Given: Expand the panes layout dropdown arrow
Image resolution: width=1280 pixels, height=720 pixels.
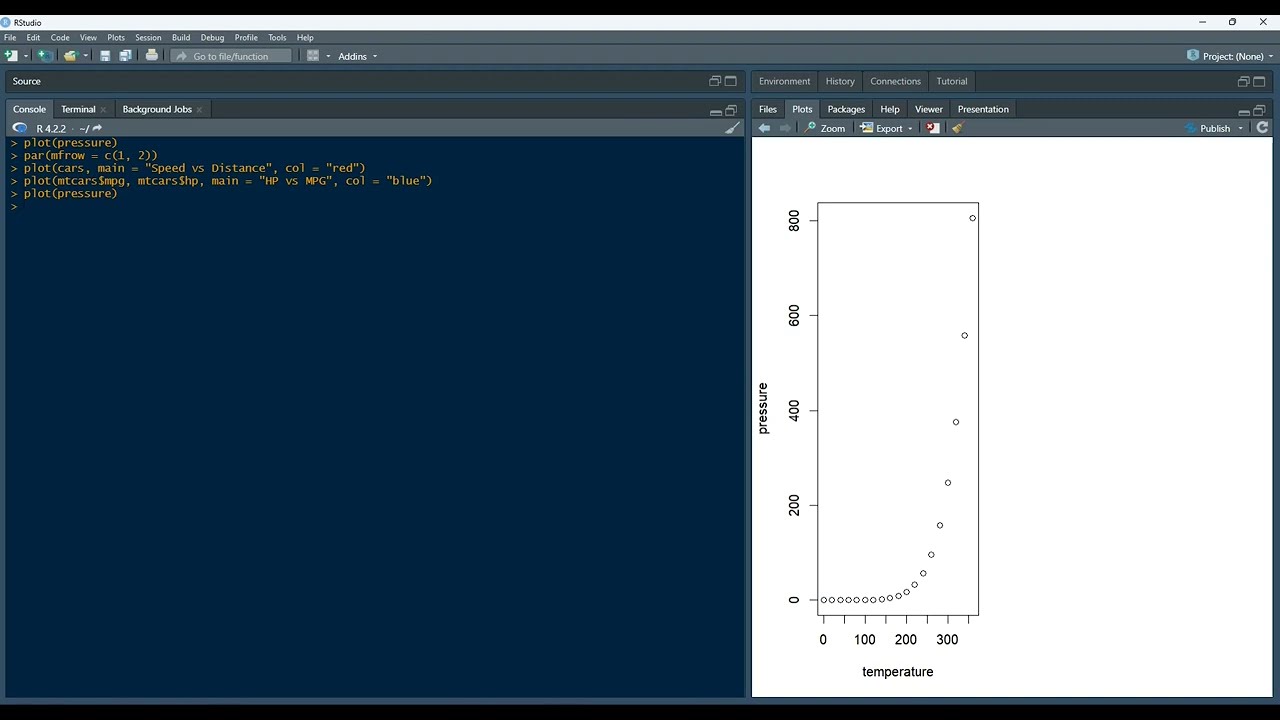Looking at the screenshot, I should [x=328, y=56].
